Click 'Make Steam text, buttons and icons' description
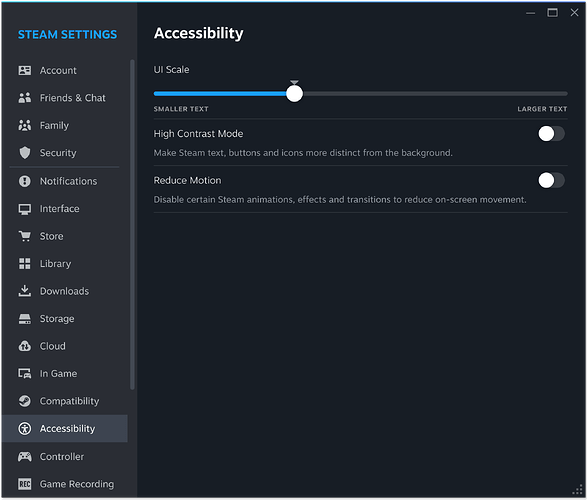587x500 pixels. pos(303,153)
